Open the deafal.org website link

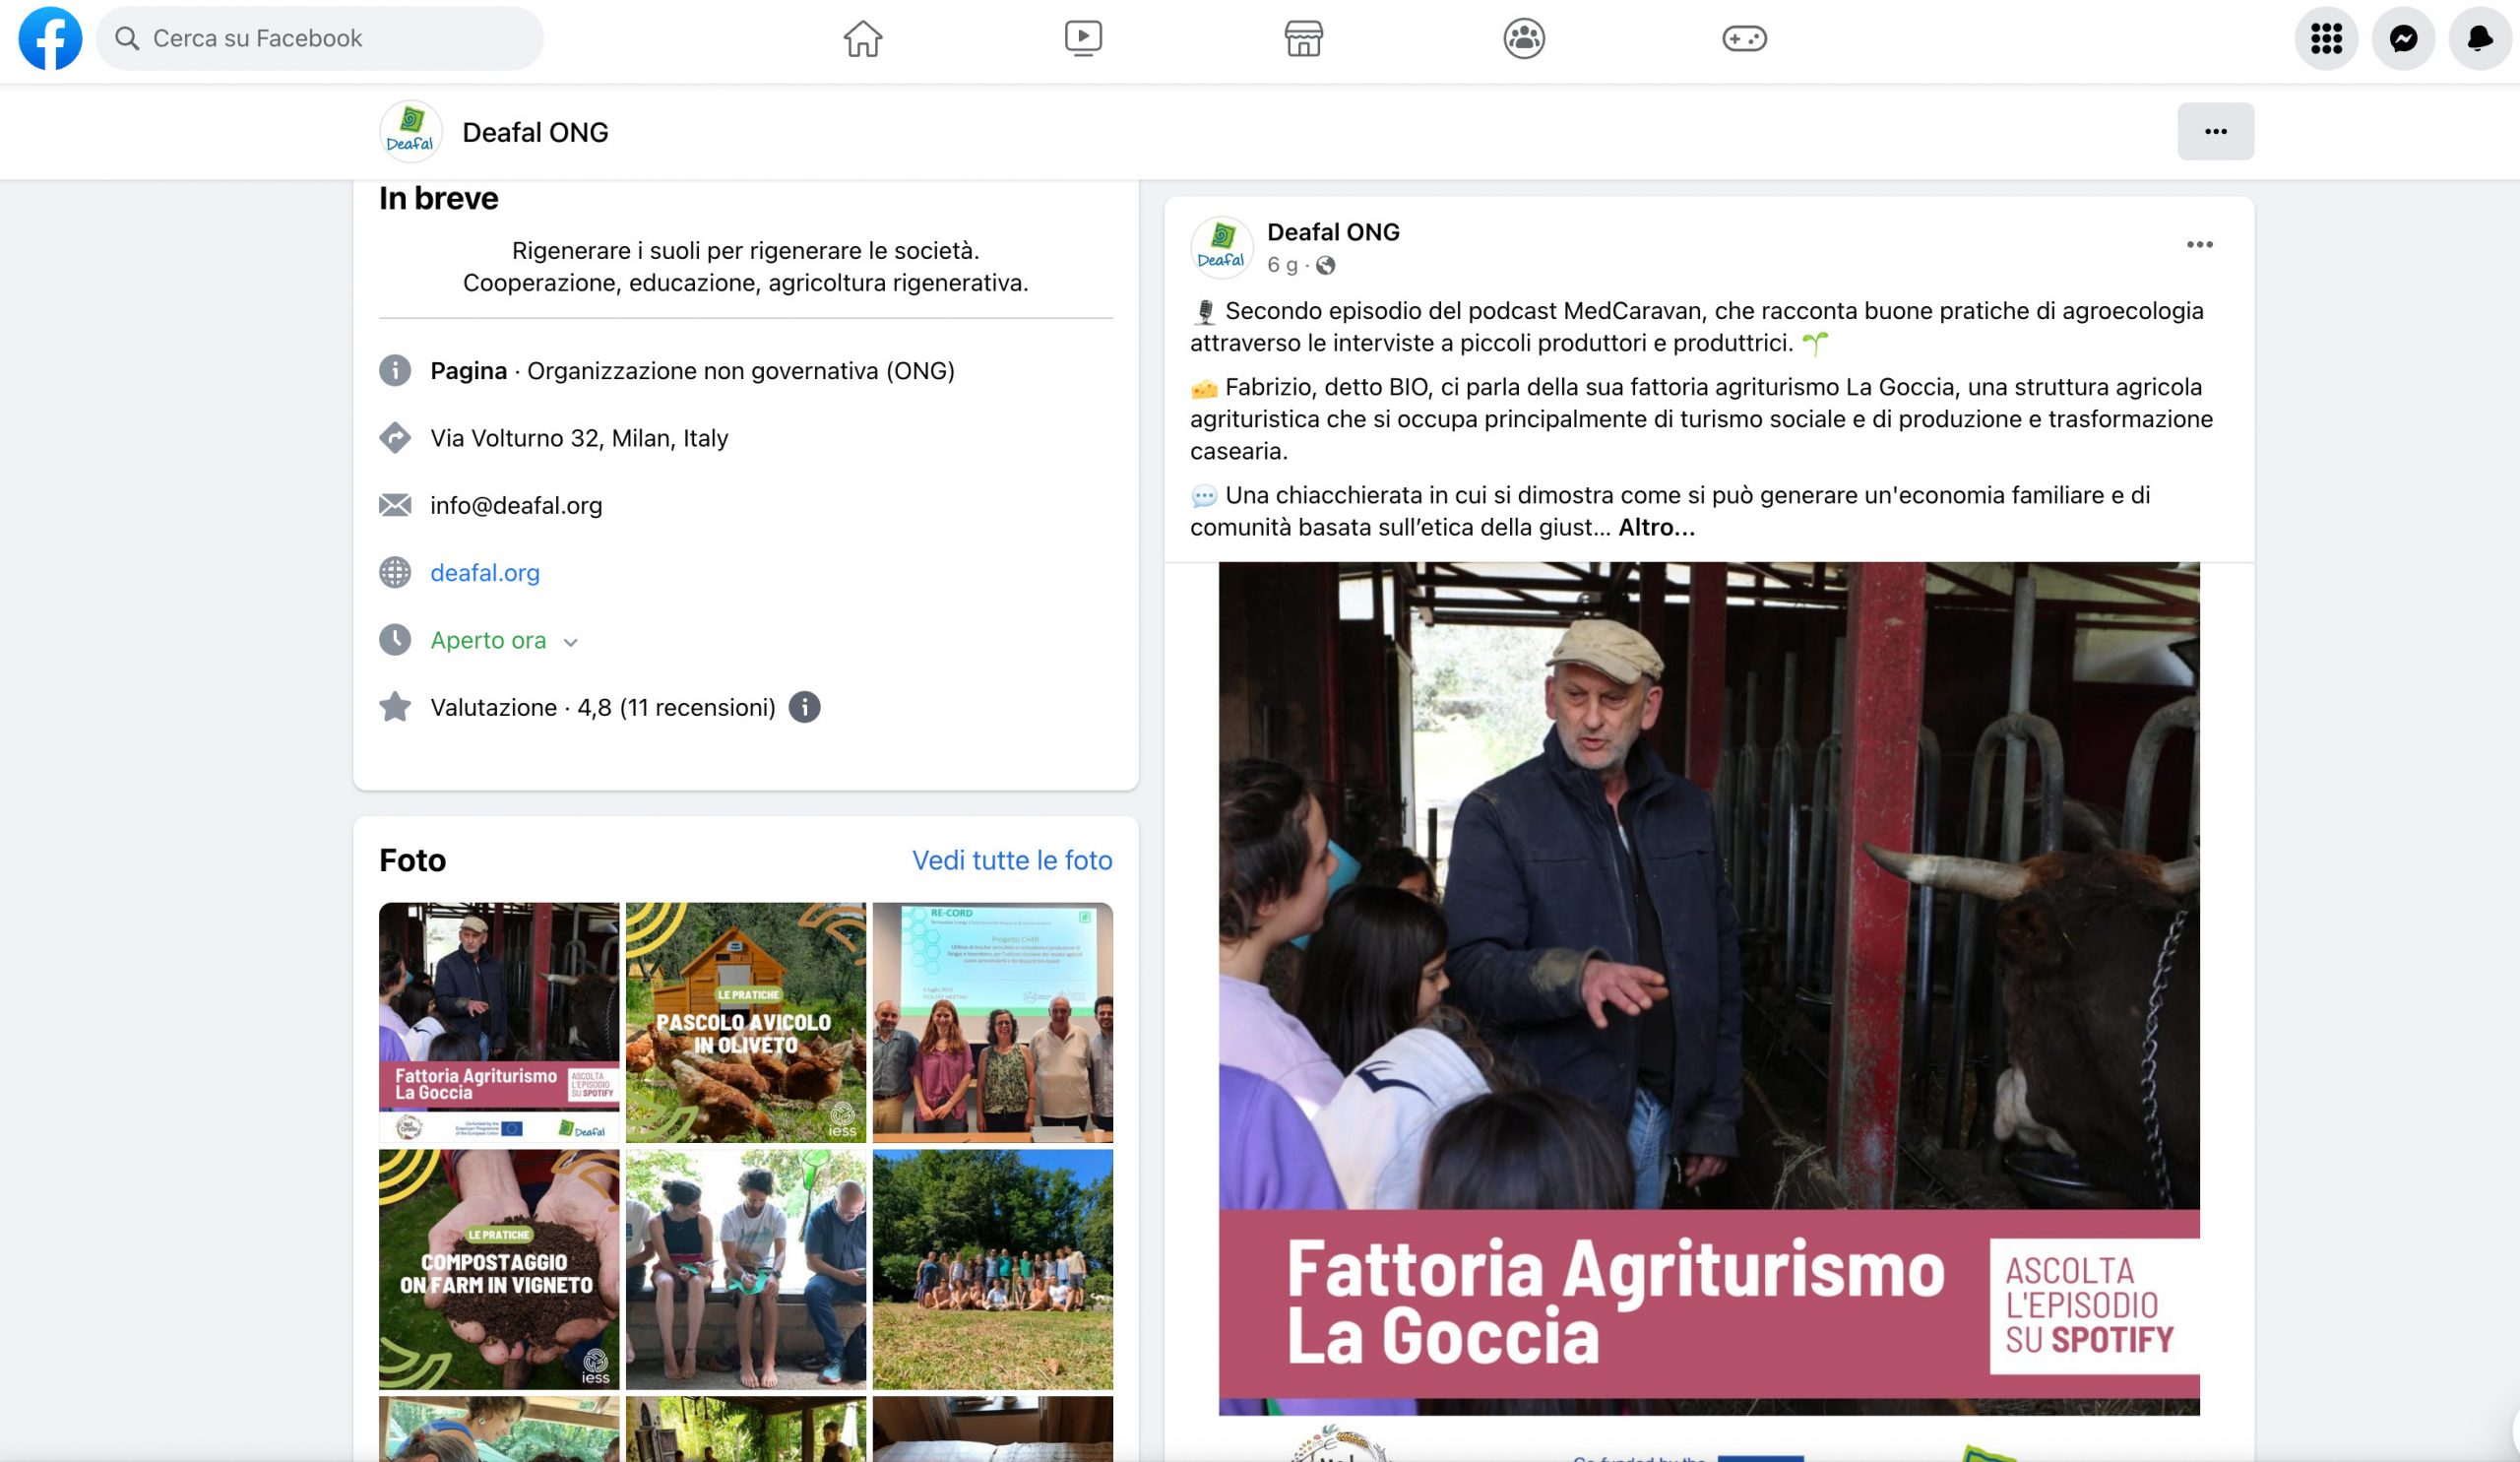click(485, 573)
